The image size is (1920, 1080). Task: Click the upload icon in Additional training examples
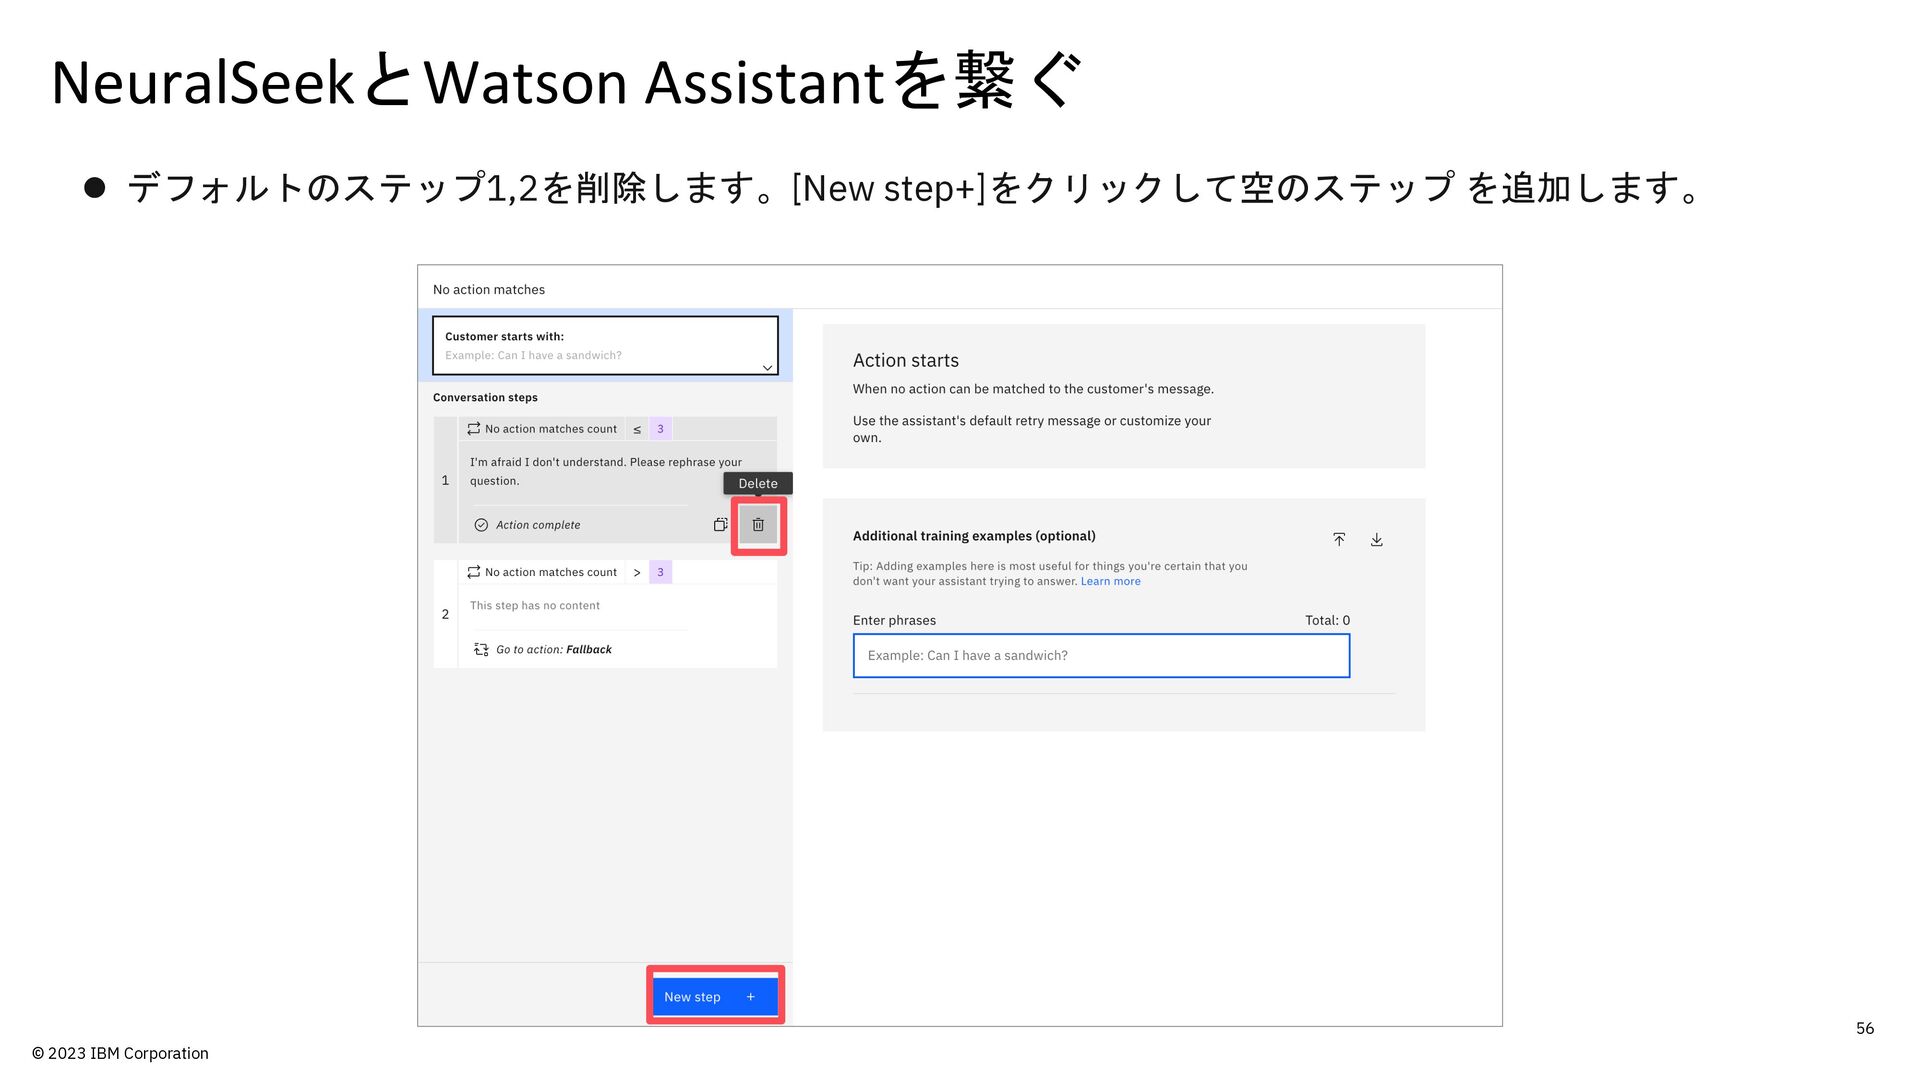click(1339, 540)
